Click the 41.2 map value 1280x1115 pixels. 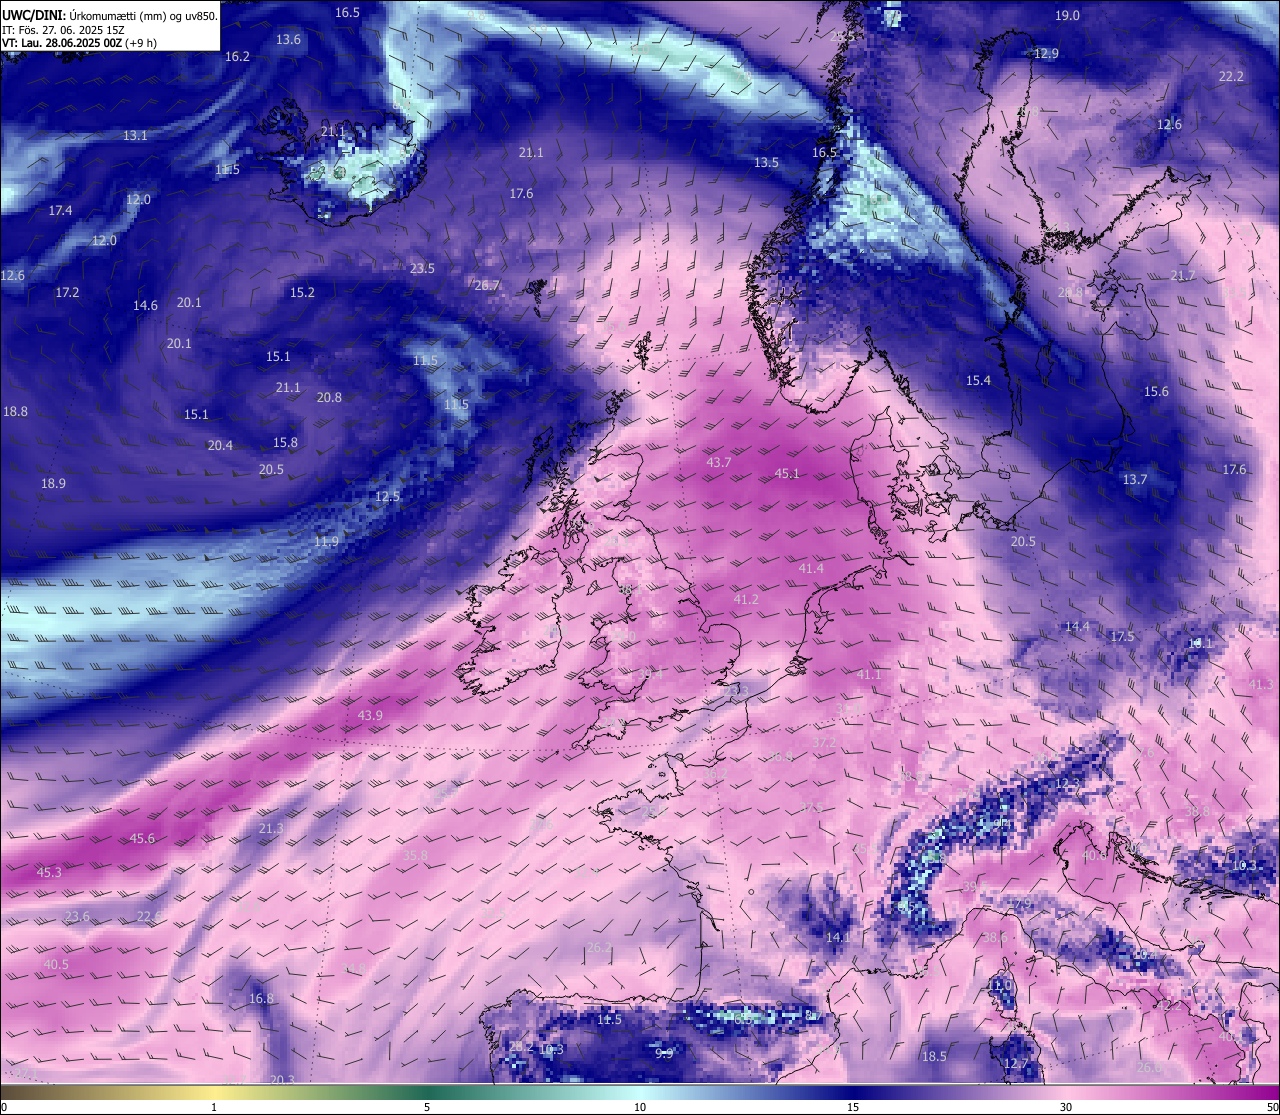point(746,600)
